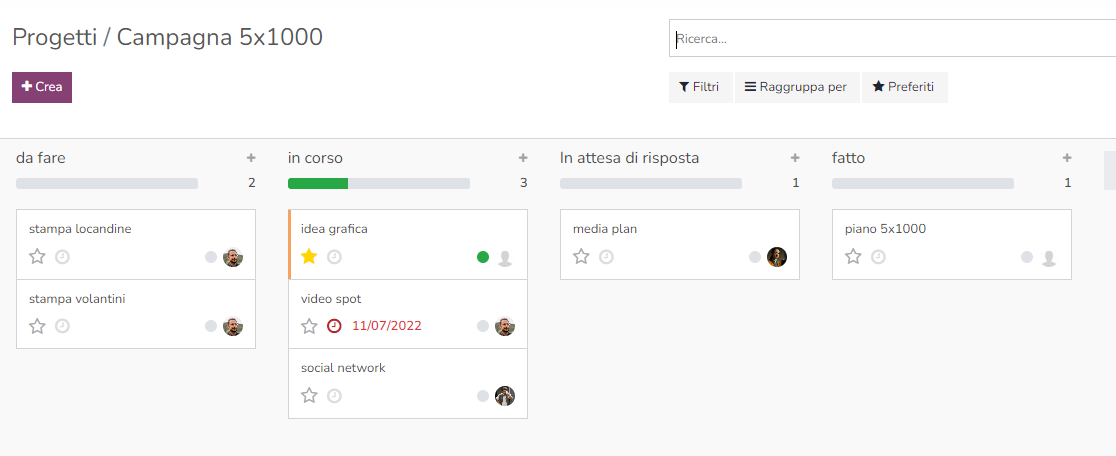The height and width of the screenshot is (456, 1116).
Task: Click the green status dot on idea grafica
Action: (483, 257)
